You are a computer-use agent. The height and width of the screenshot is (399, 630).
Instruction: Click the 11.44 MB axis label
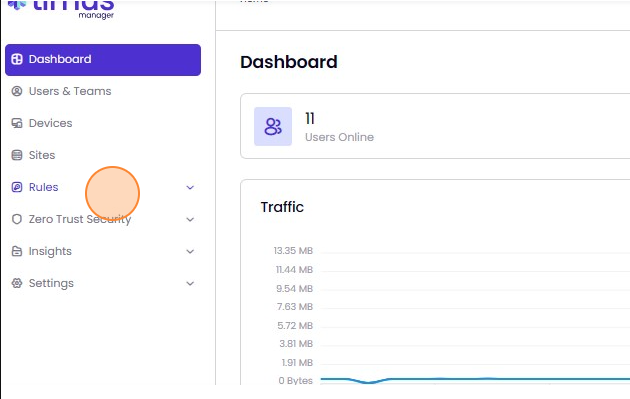tap(294, 270)
